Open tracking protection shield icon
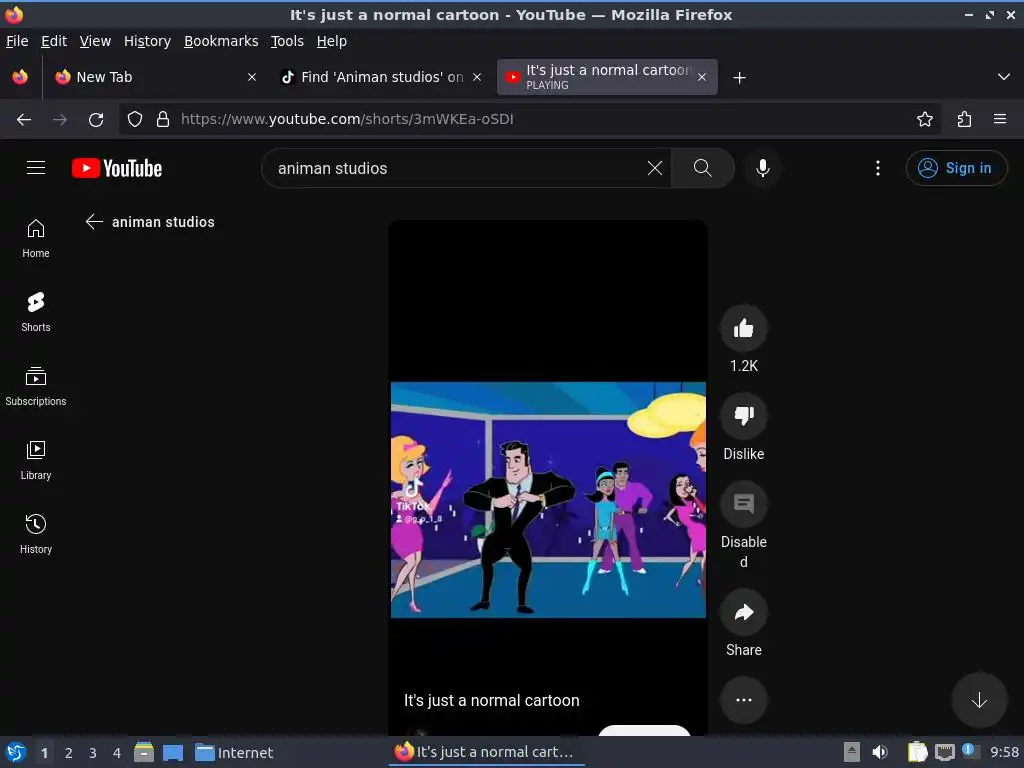1024x768 pixels. click(135, 119)
